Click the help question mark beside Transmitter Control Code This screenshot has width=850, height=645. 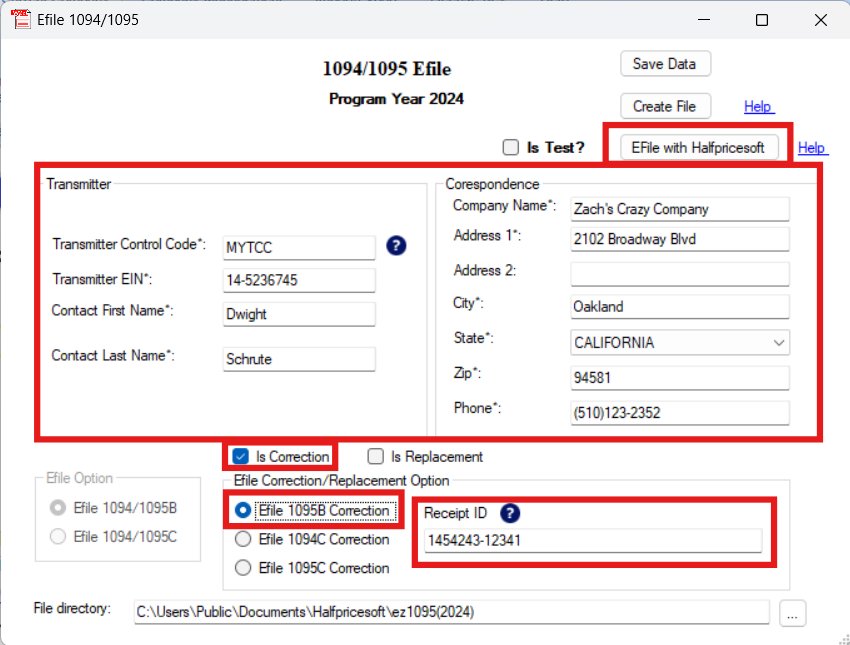(x=396, y=245)
